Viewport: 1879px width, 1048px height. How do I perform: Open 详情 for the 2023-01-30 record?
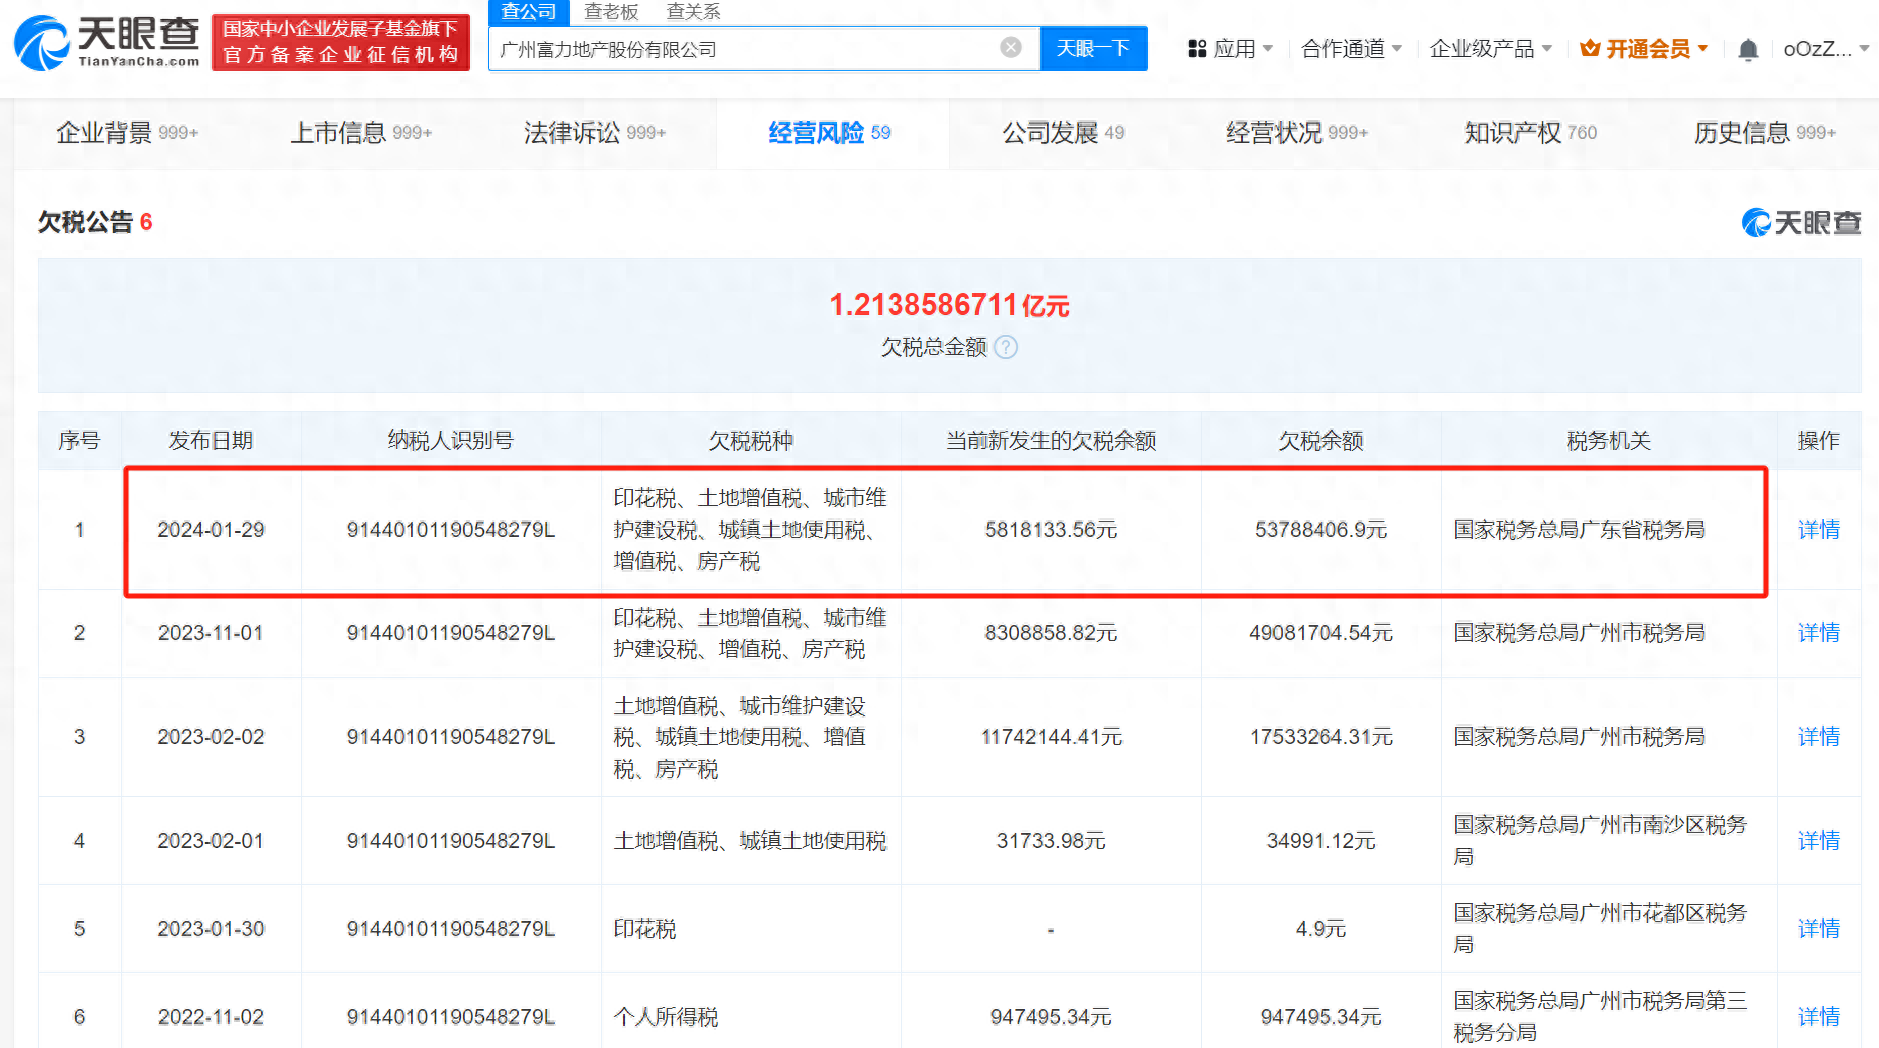coord(1818,929)
